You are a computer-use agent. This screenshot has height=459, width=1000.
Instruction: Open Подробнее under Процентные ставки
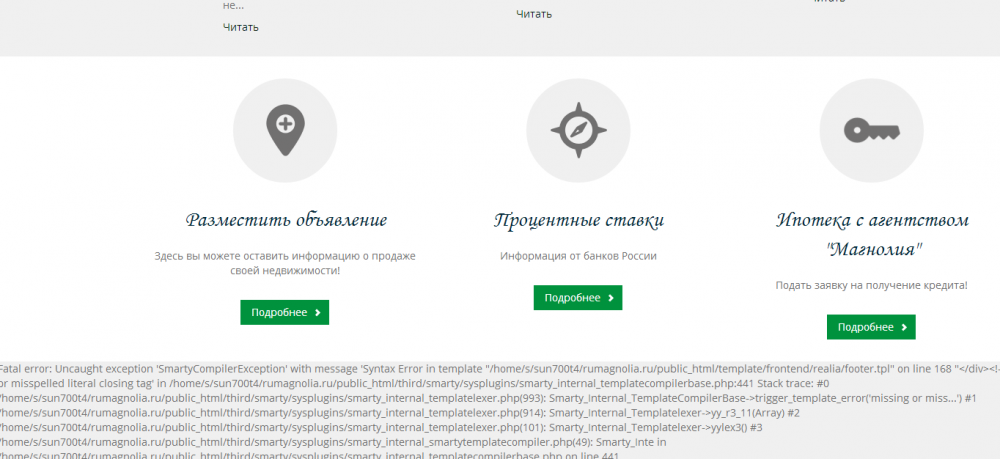pyautogui.click(x=578, y=298)
